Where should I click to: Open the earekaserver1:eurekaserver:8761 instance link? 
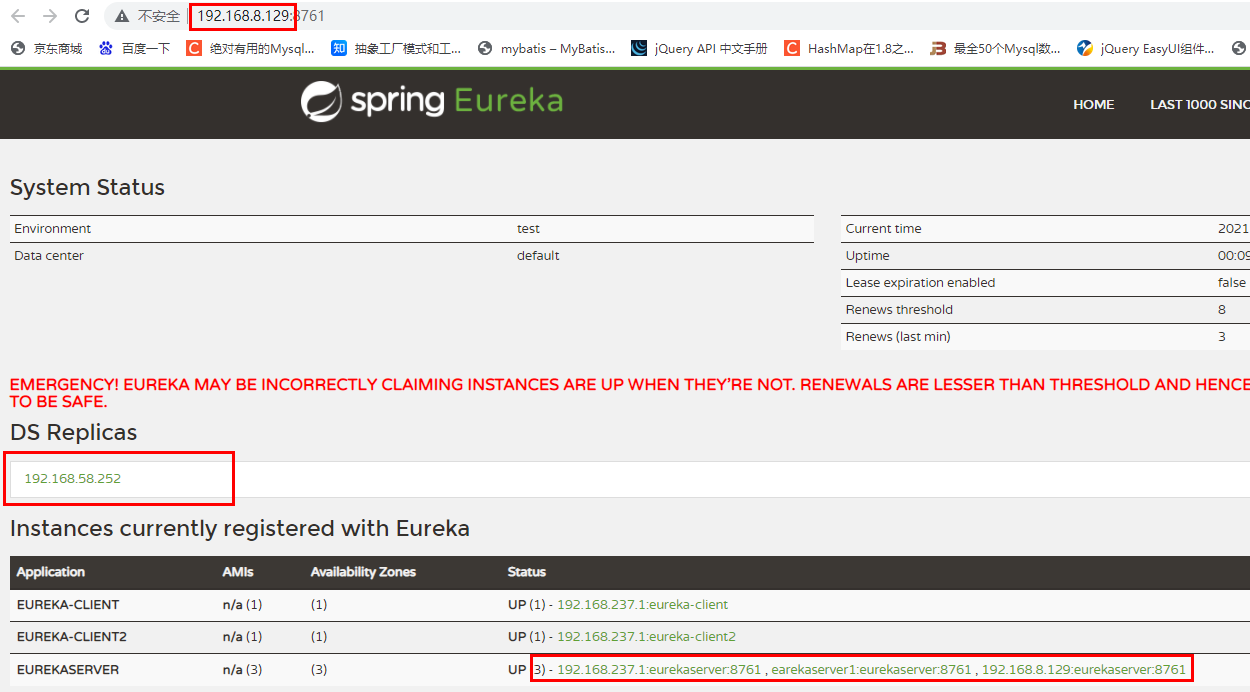coord(871,669)
